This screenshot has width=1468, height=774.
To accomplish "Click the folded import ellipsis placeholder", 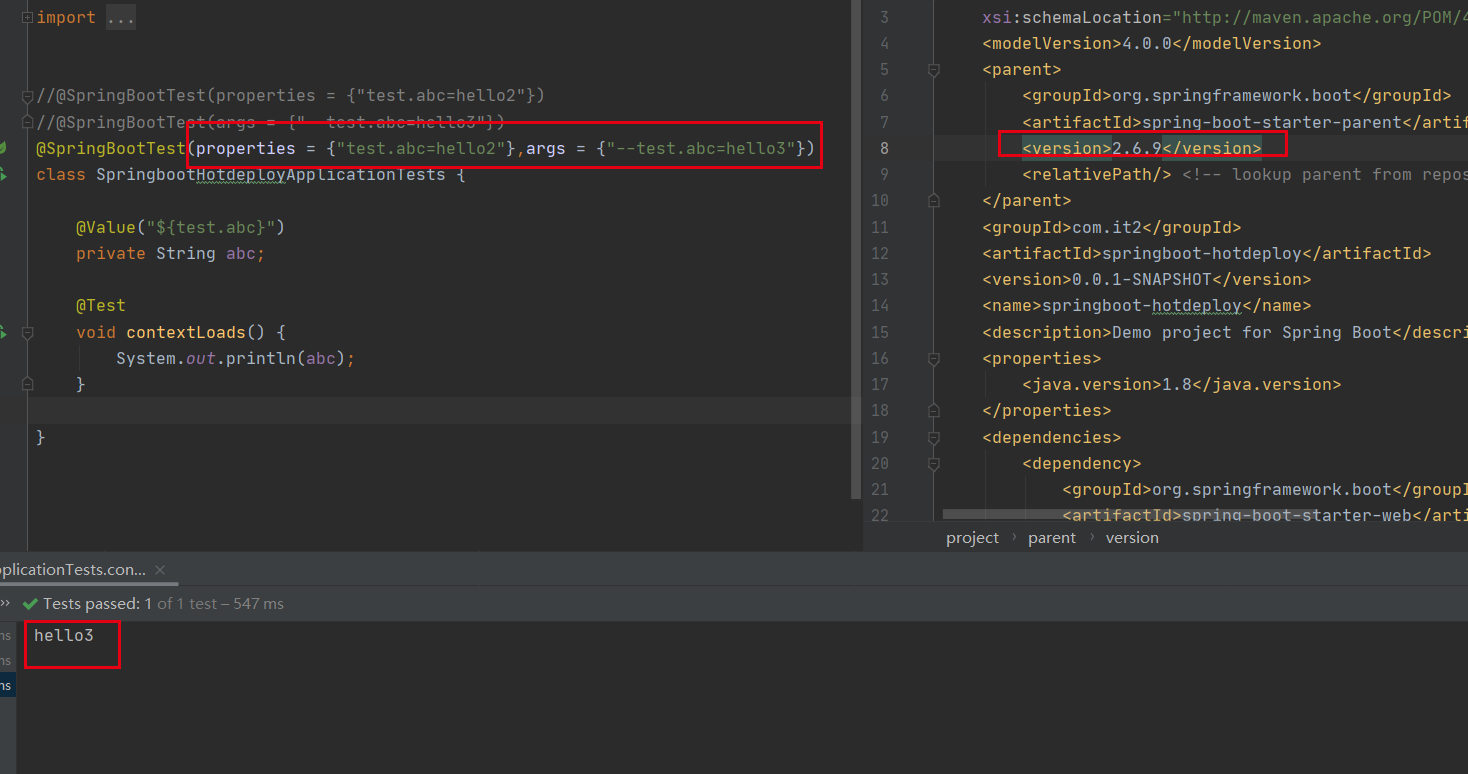I will coord(120,18).
